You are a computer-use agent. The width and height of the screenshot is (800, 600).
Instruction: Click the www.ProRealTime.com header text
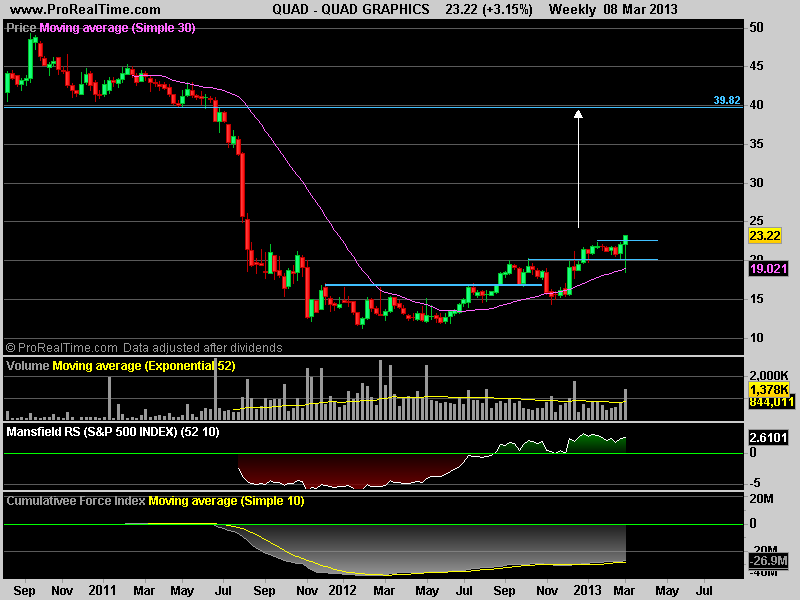click(85, 9)
